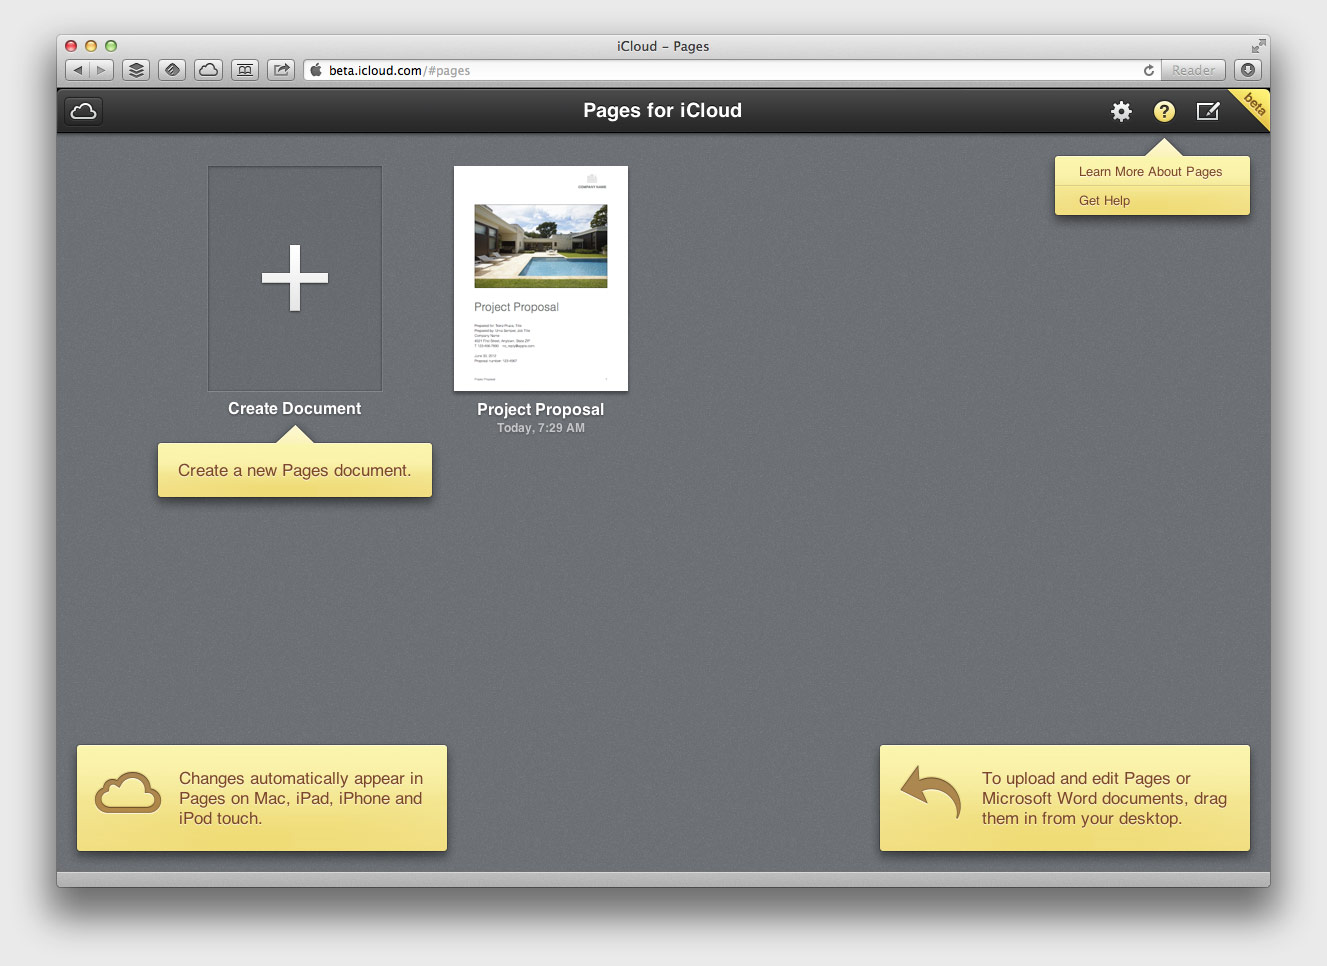The height and width of the screenshot is (966, 1327).
Task: Open the Safari downloads button
Action: pos(1248,70)
